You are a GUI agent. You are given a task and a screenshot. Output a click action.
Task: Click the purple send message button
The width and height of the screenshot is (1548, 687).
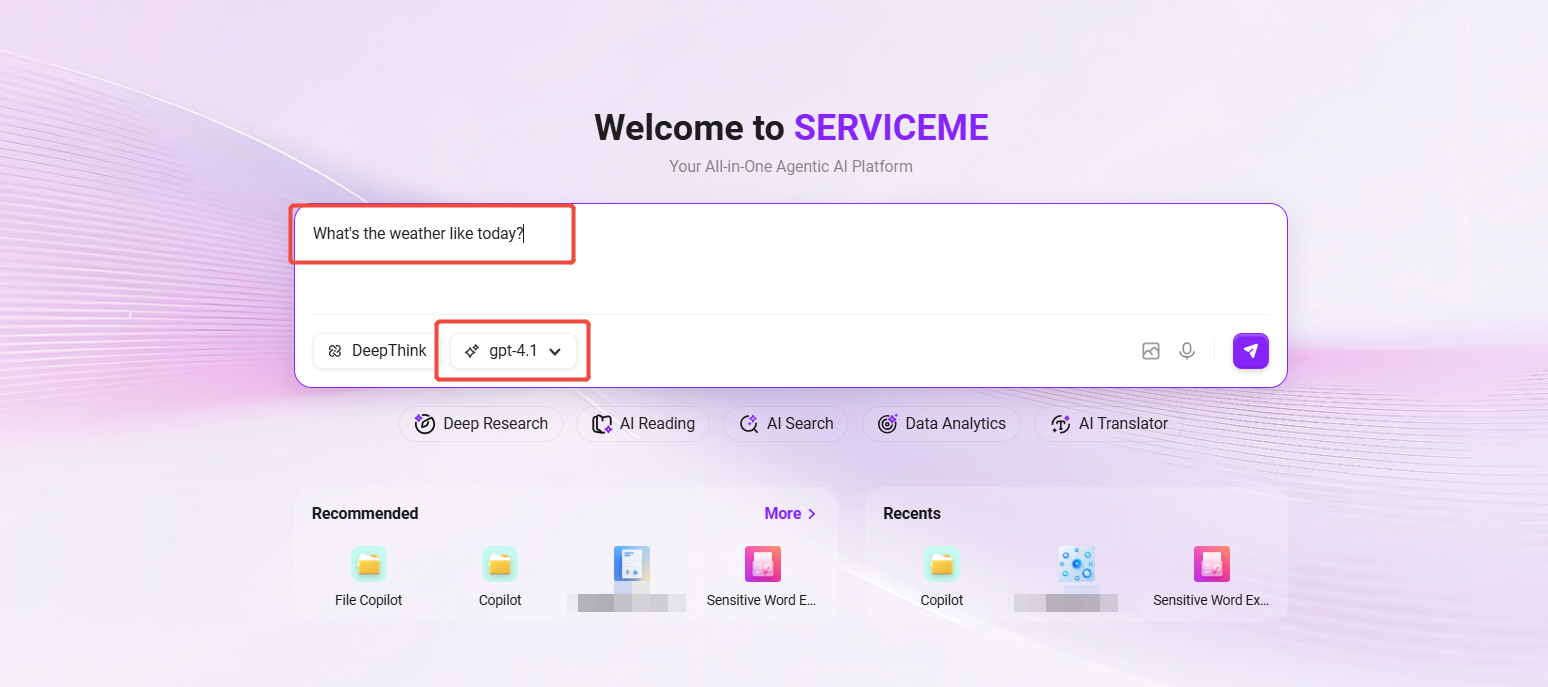pos(1250,351)
